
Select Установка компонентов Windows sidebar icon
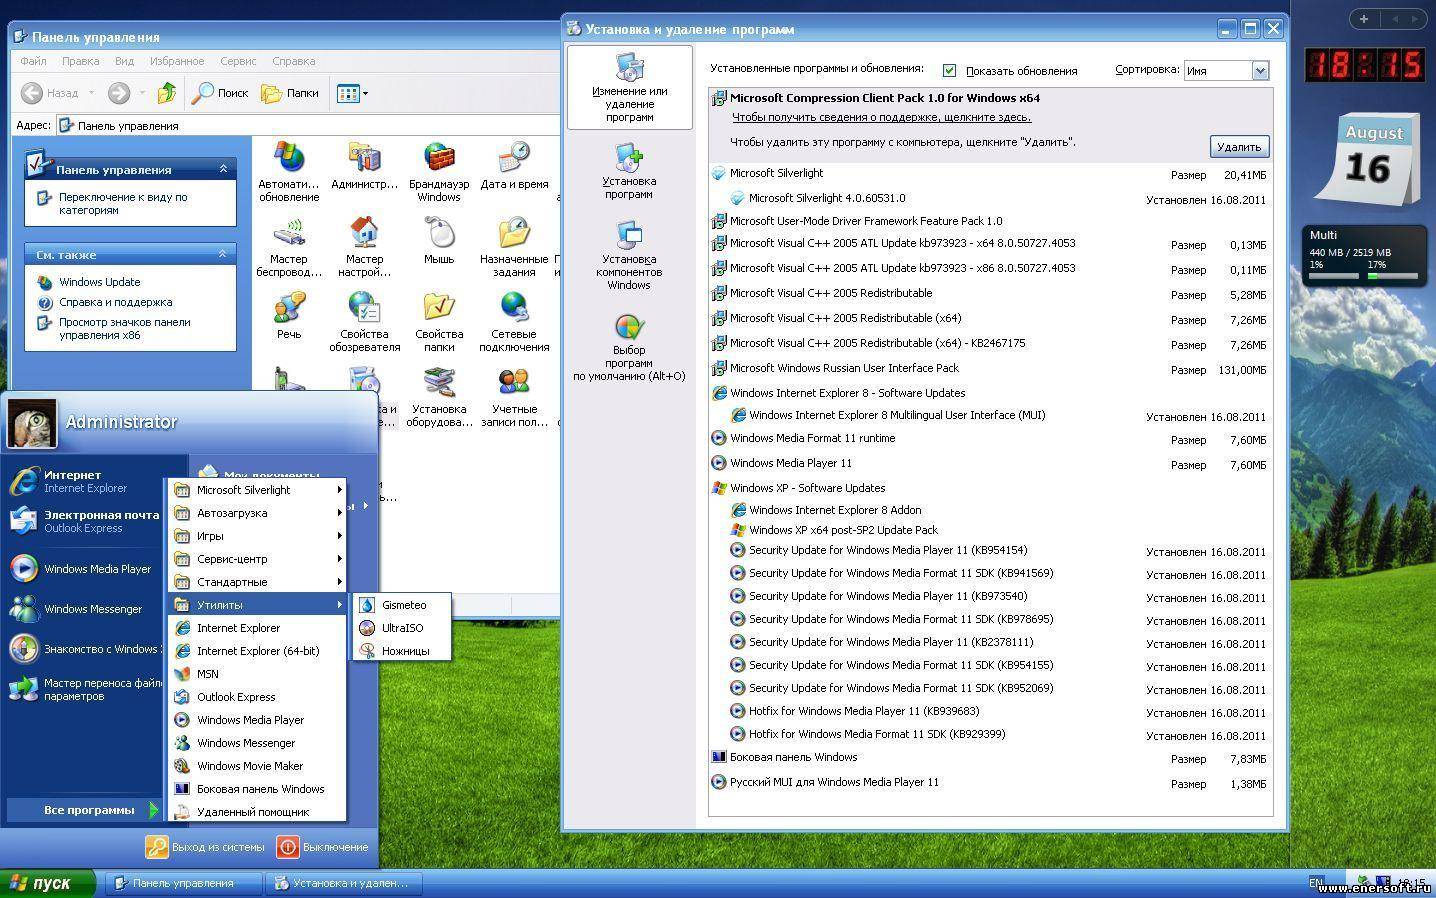point(629,256)
